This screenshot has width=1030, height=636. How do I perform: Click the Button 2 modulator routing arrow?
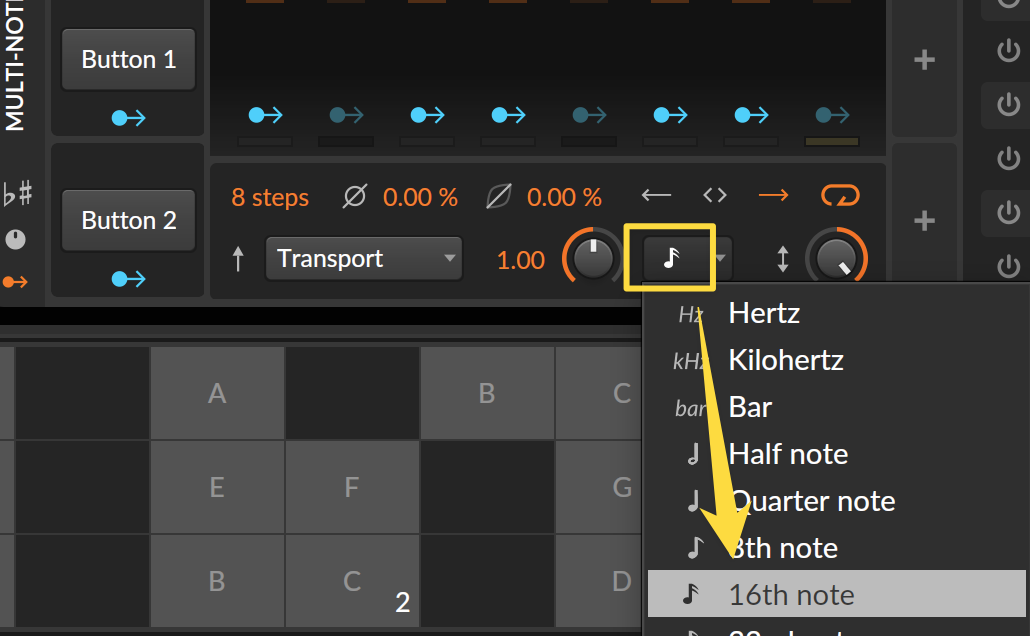point(129,279)
